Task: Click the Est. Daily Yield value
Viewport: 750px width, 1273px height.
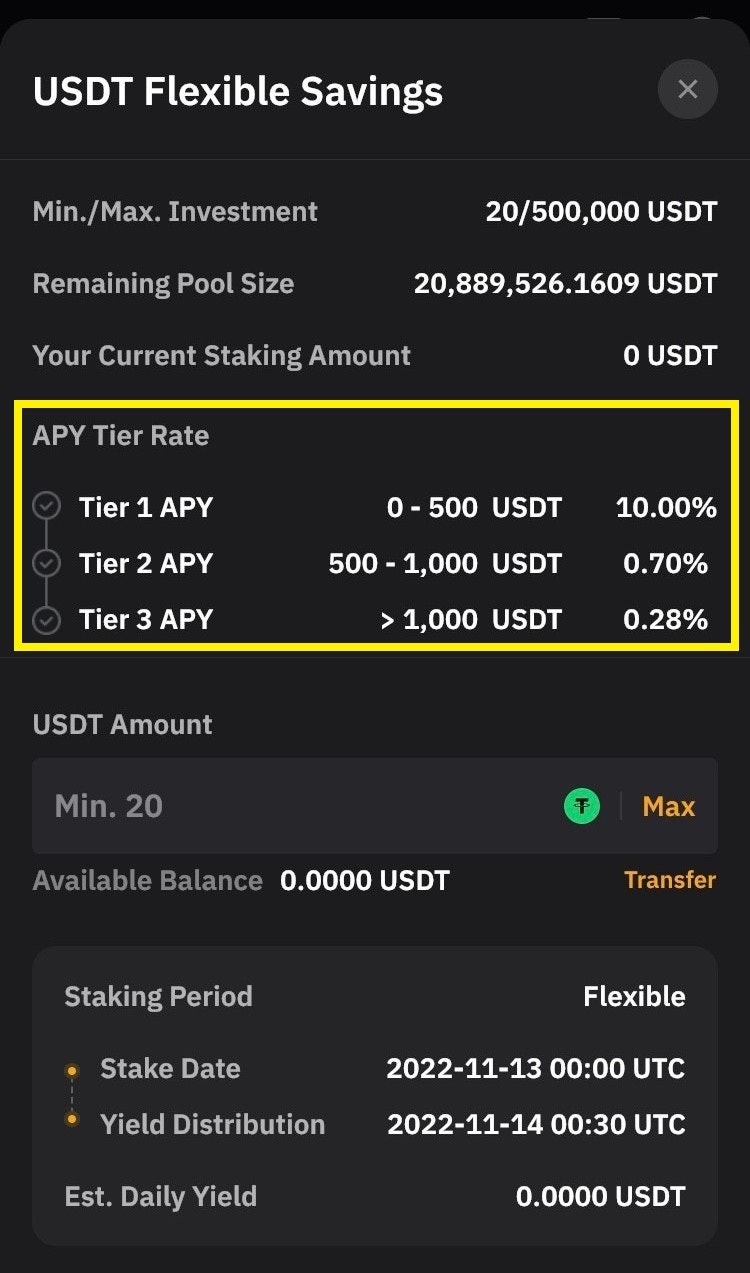Action: pyautogui.click(x=600, y=1196)
